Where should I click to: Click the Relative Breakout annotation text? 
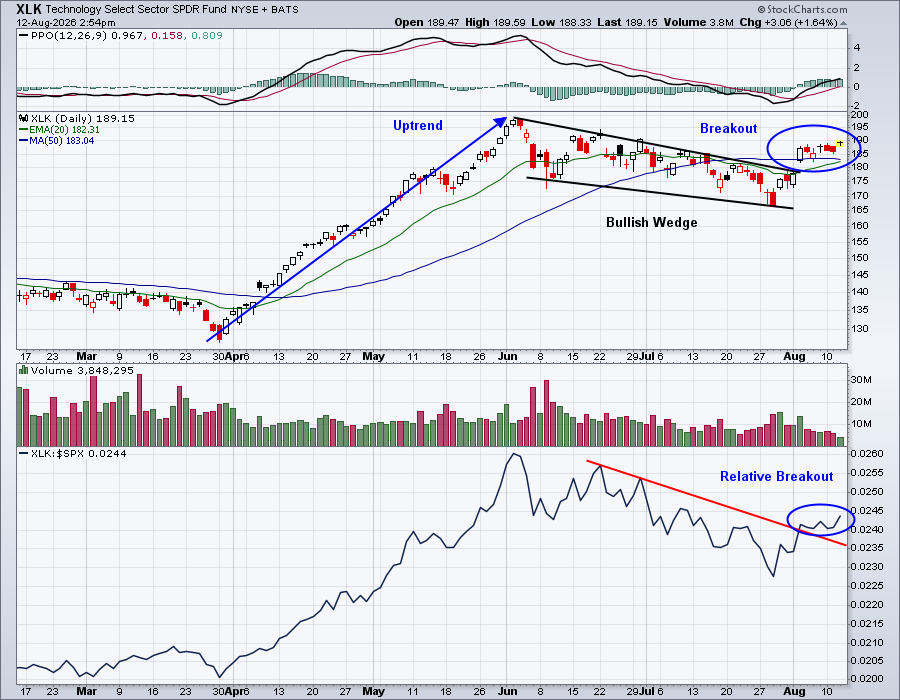[777, 476]
